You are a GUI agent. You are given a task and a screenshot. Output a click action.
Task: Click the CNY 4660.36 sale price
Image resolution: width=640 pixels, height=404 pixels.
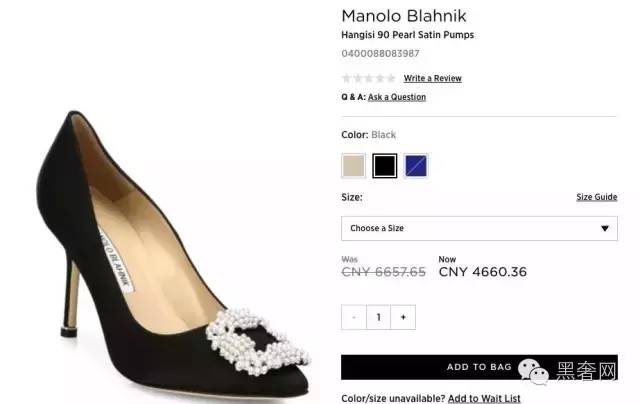(482, 271)
